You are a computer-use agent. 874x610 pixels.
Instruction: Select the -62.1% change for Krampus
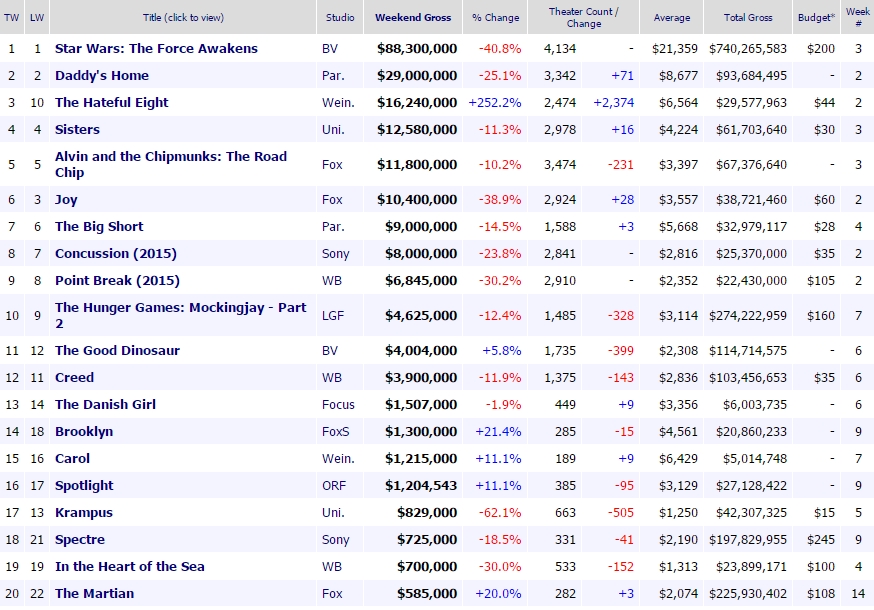coord(500,512)
